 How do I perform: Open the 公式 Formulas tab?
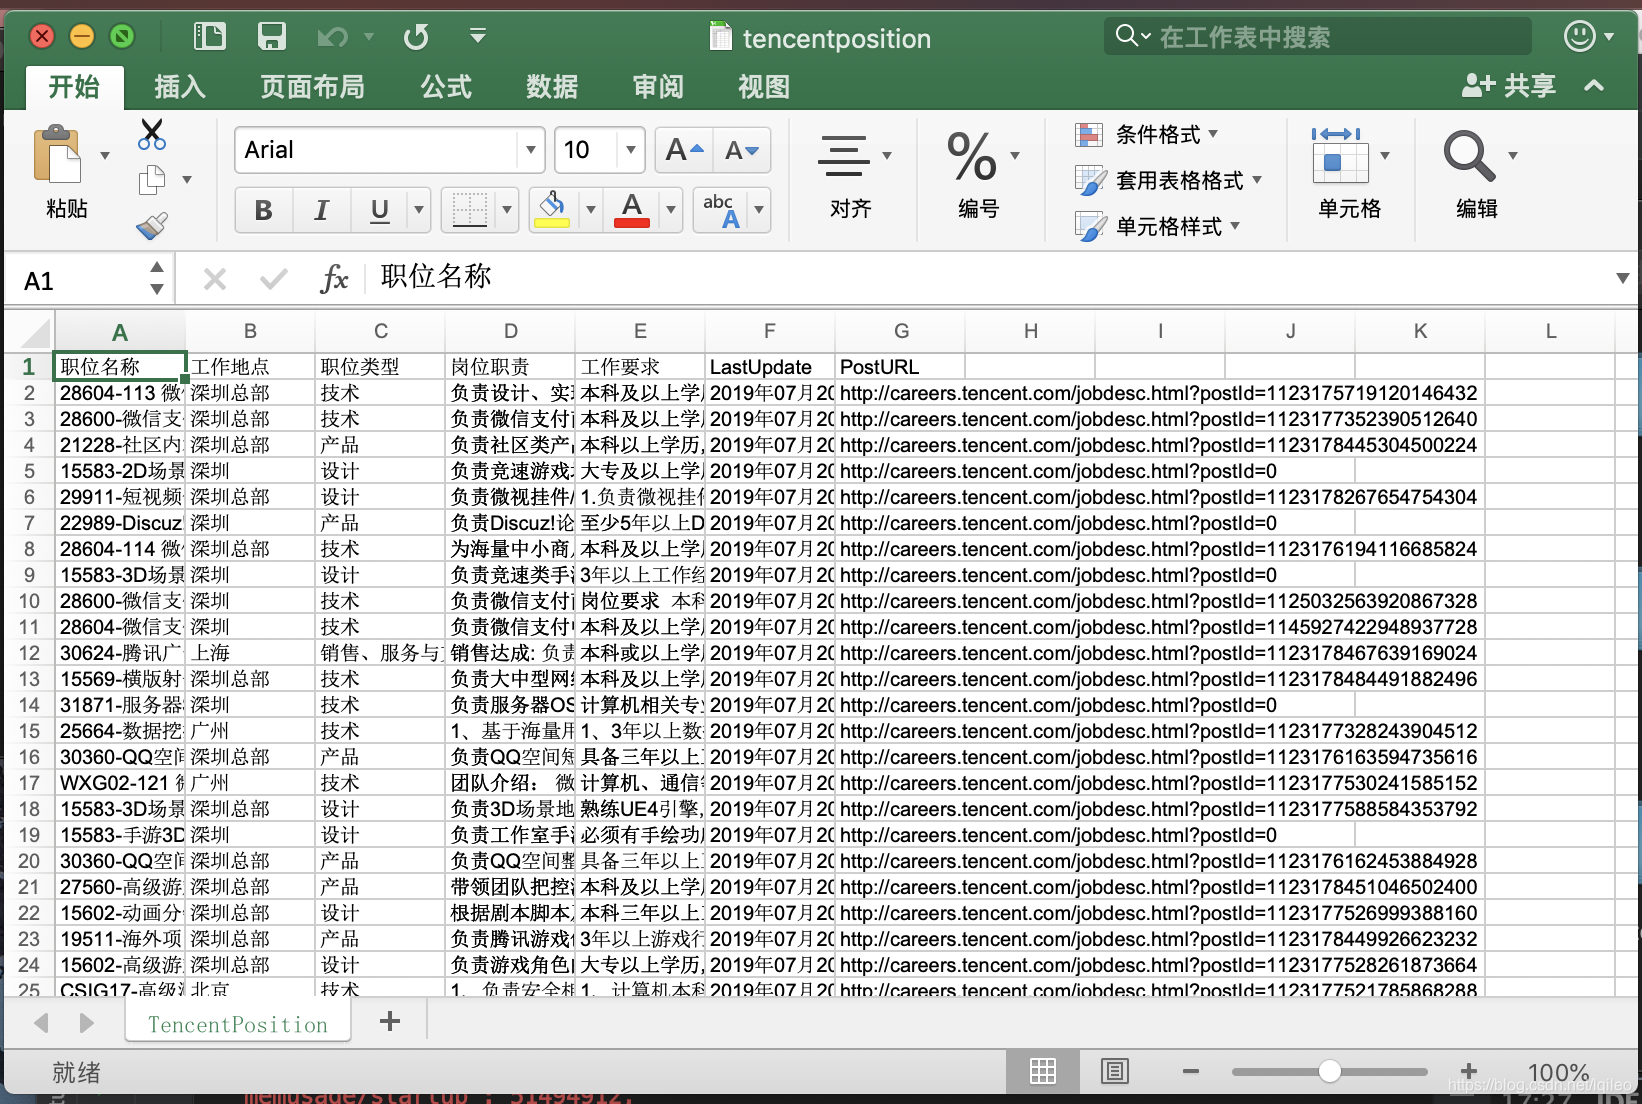tap(446, 87)
